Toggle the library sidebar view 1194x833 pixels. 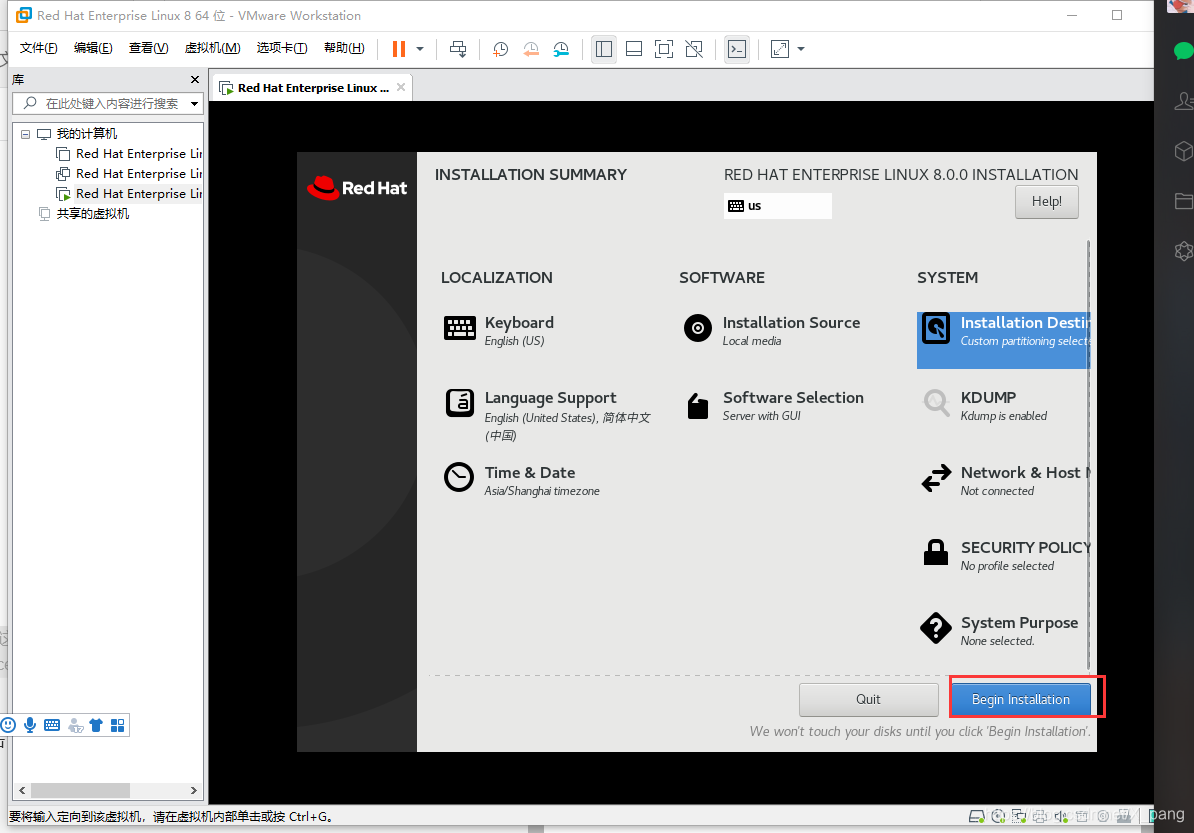pos(604,49)
